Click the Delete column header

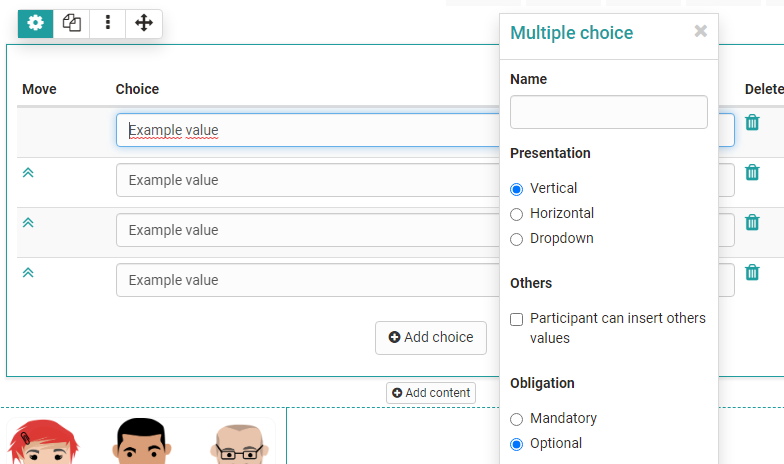764,89
